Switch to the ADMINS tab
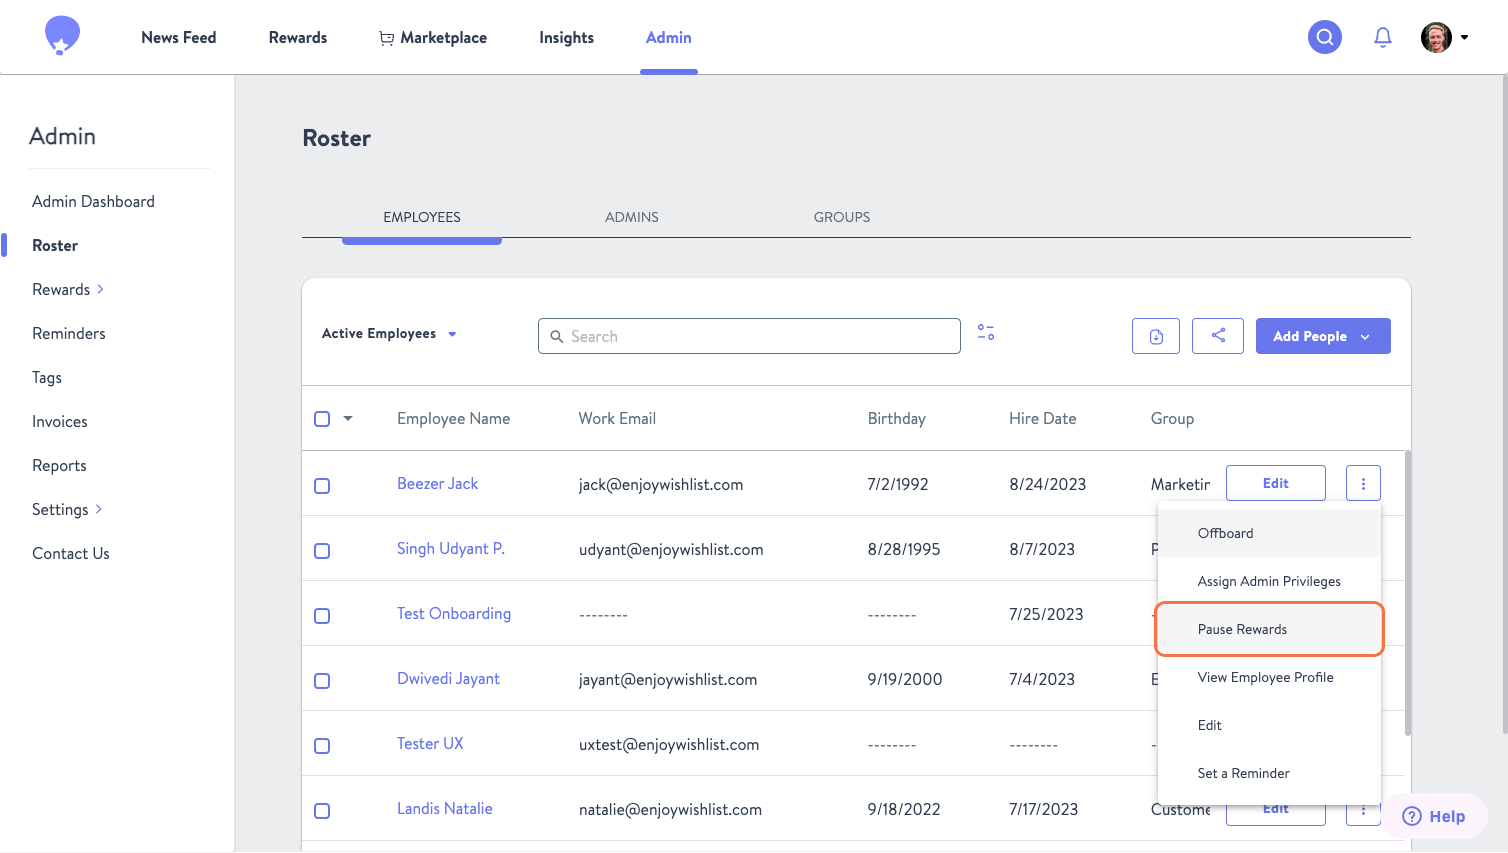The height and width of the screenshot is (853, 1508). click(x=632, y=217)
